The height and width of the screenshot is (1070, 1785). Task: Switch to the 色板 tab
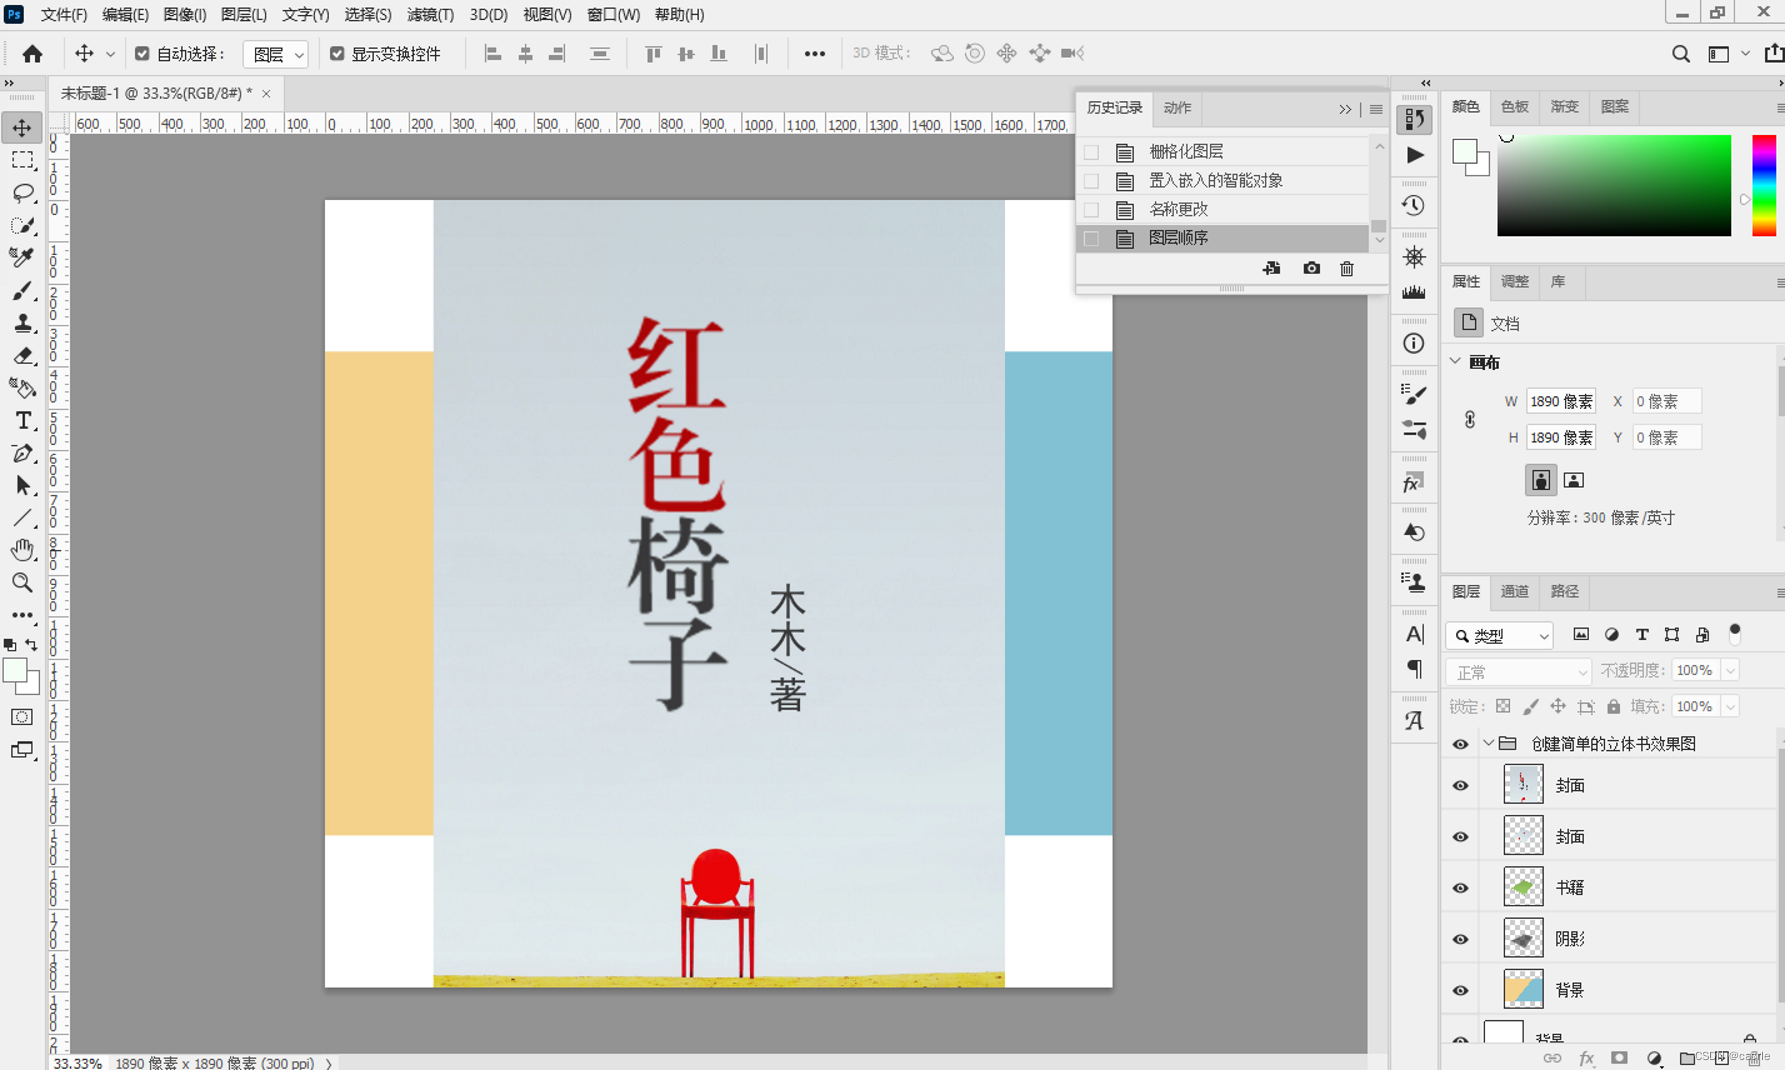pos(1515,107)
